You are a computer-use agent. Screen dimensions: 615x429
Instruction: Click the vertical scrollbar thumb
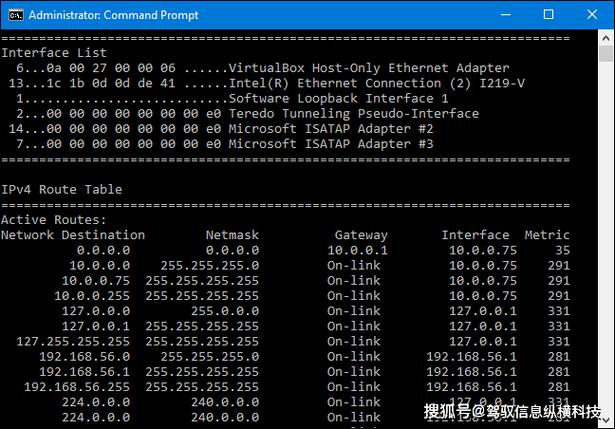[x=606, y=53]
